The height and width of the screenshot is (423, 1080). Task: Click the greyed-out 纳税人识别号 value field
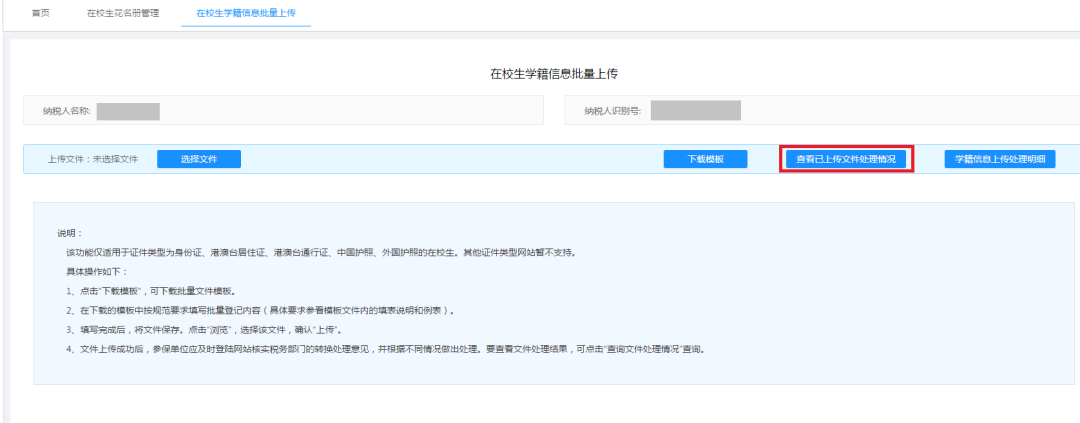[x=695, y=111]
